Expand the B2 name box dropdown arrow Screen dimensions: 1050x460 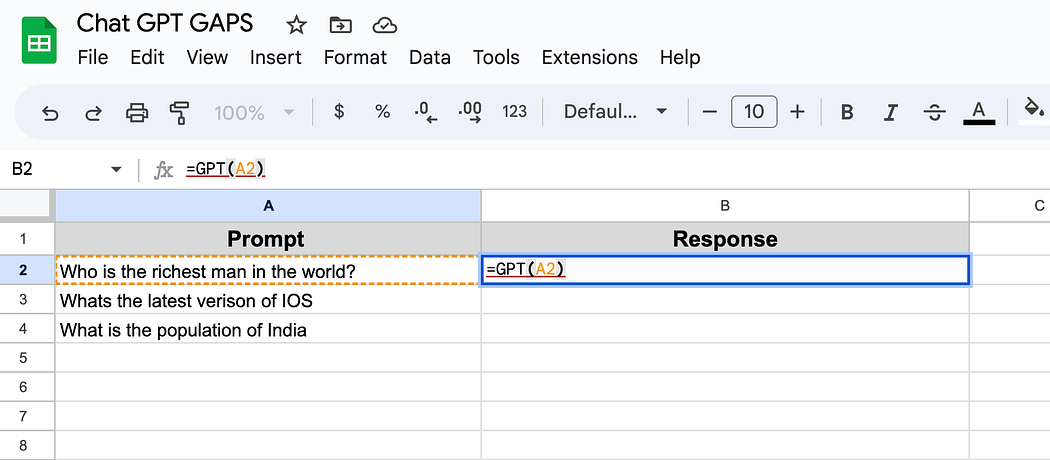click(x=117, y=169)
